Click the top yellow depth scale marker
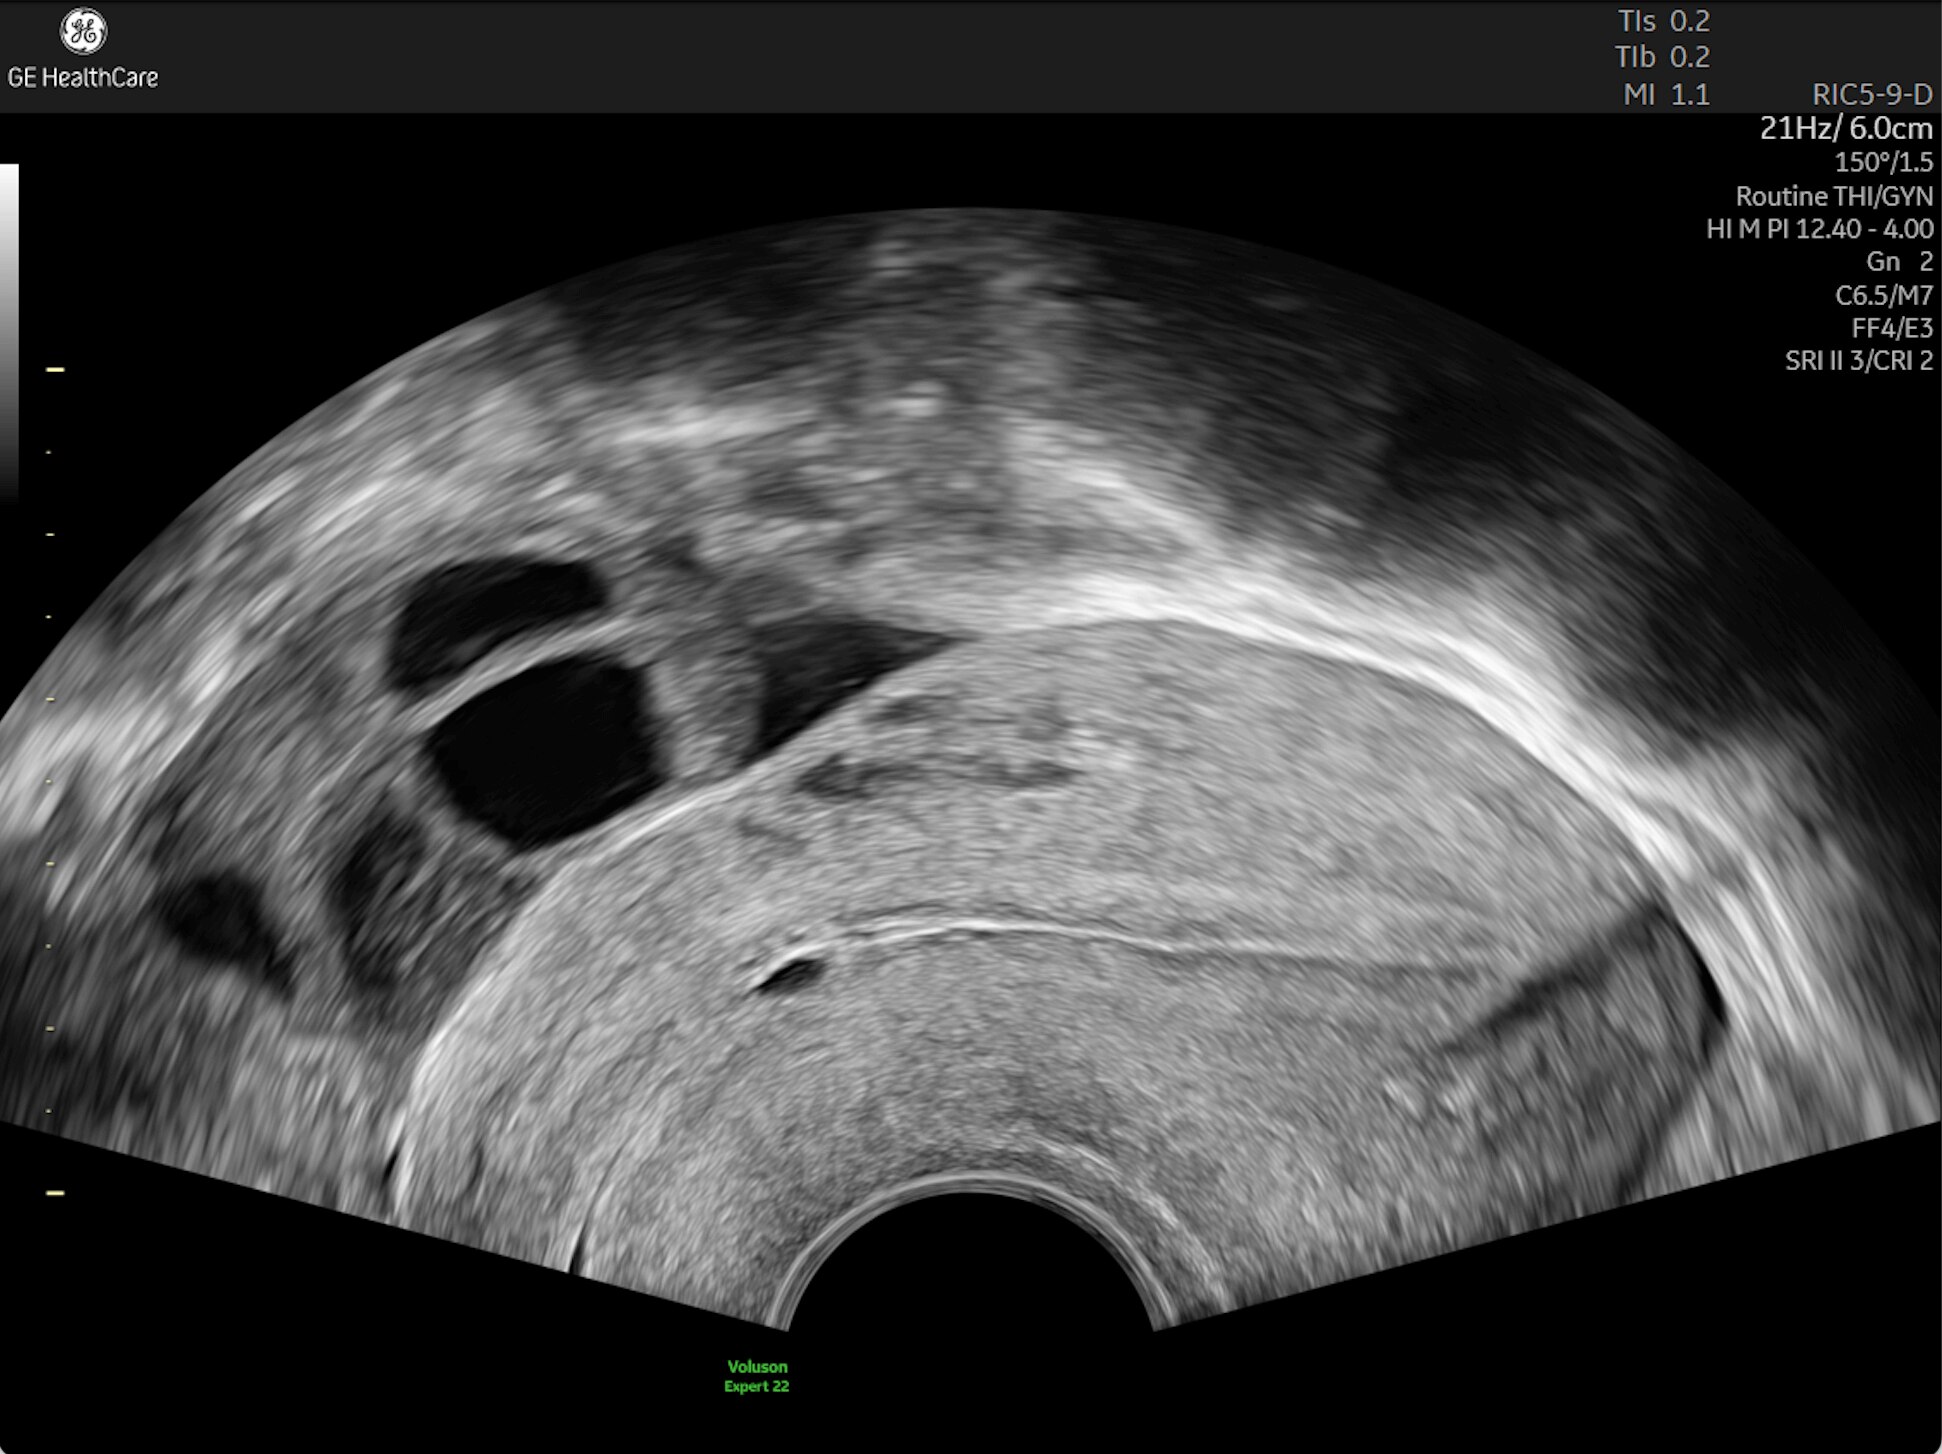The height and width of the screenshot is (1454, 1942). pyautogui.click(x=55, y=370)
